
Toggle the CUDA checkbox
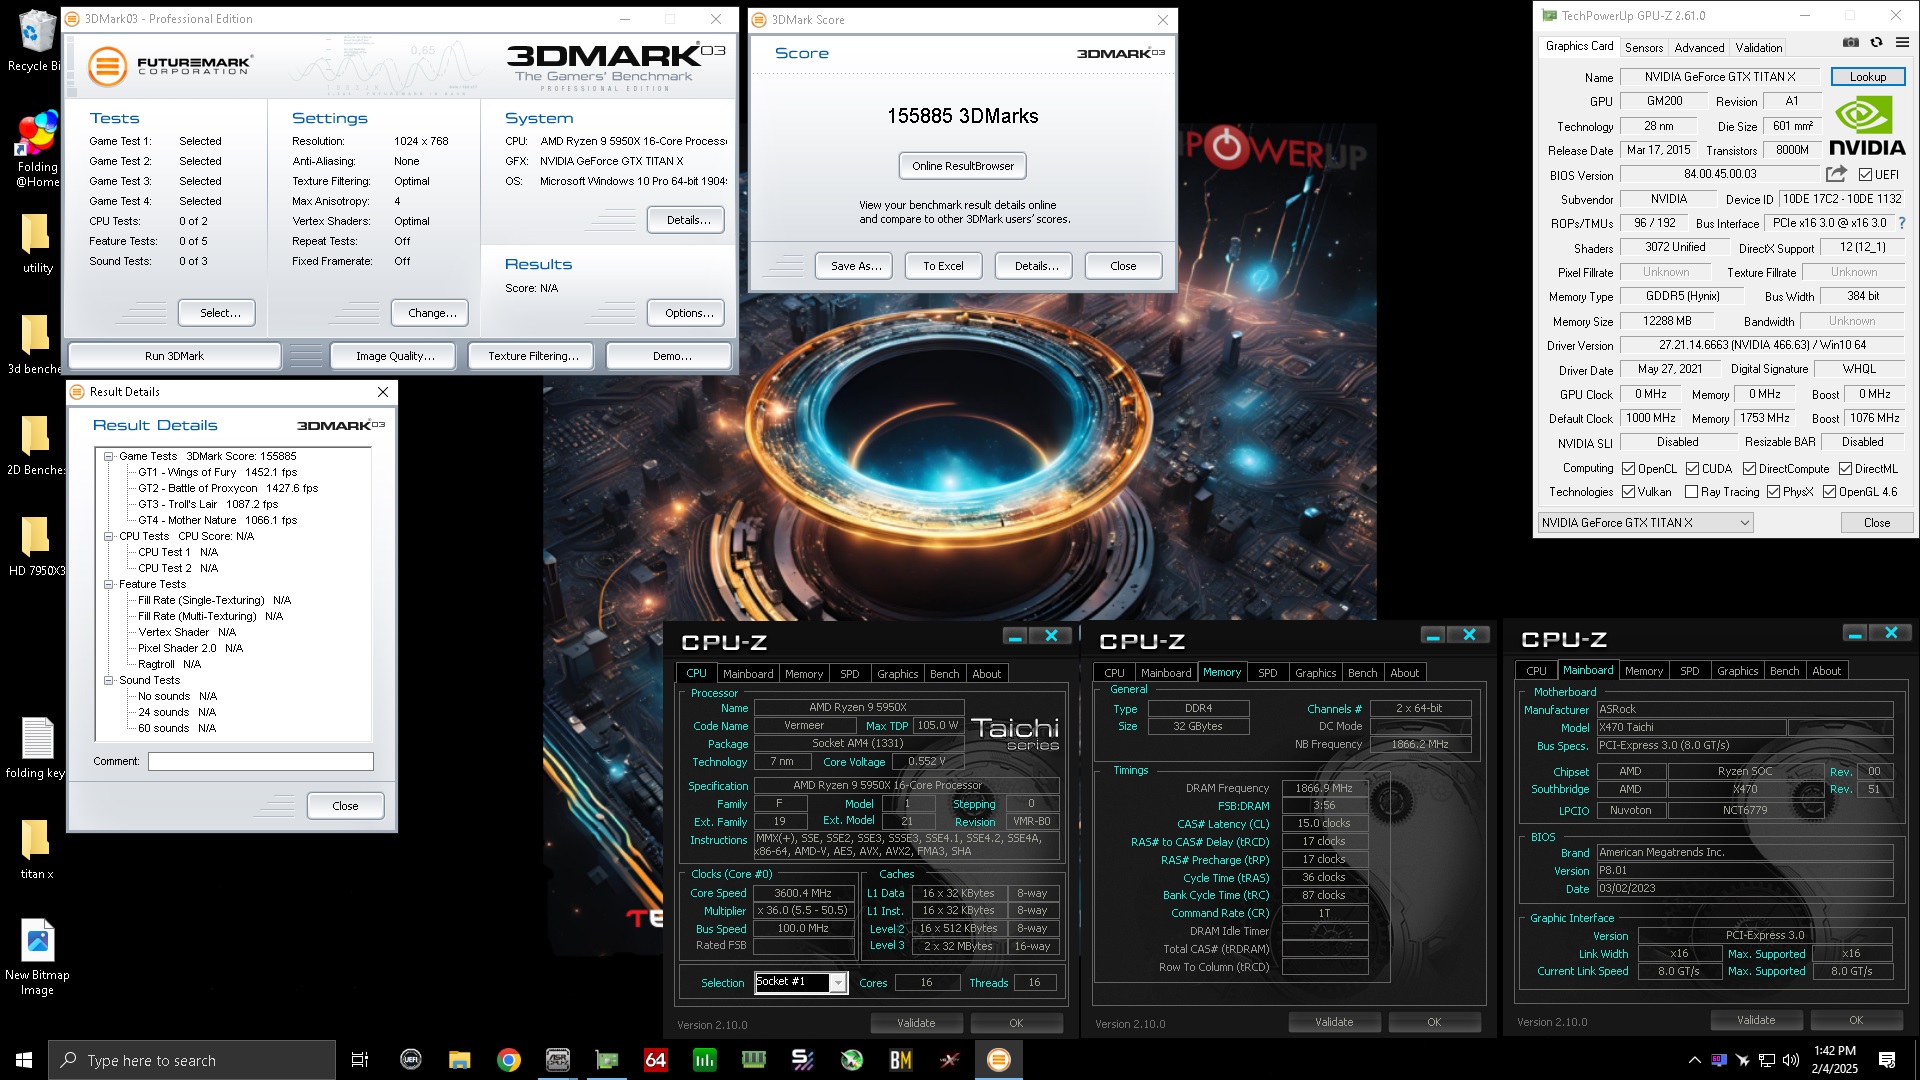pyautogui.click(x=1692, y=468)
